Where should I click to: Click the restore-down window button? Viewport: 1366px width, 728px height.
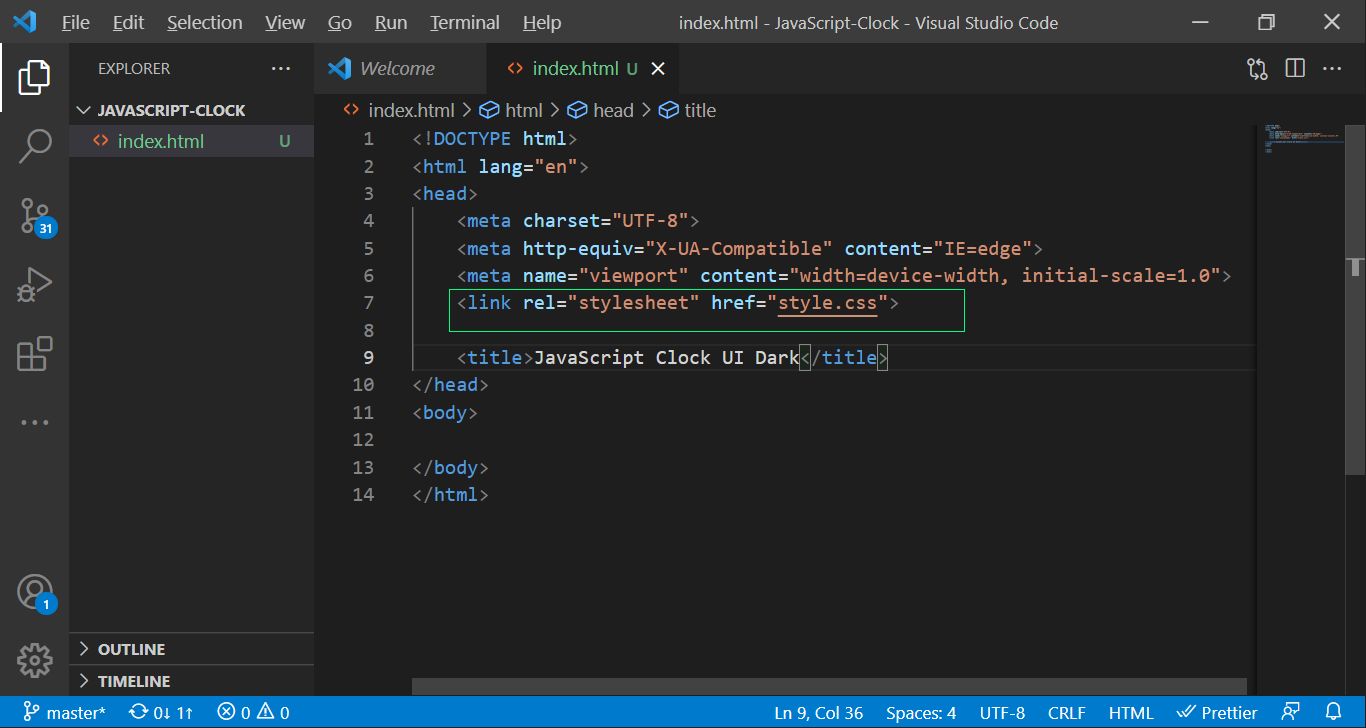(1267, 22)
